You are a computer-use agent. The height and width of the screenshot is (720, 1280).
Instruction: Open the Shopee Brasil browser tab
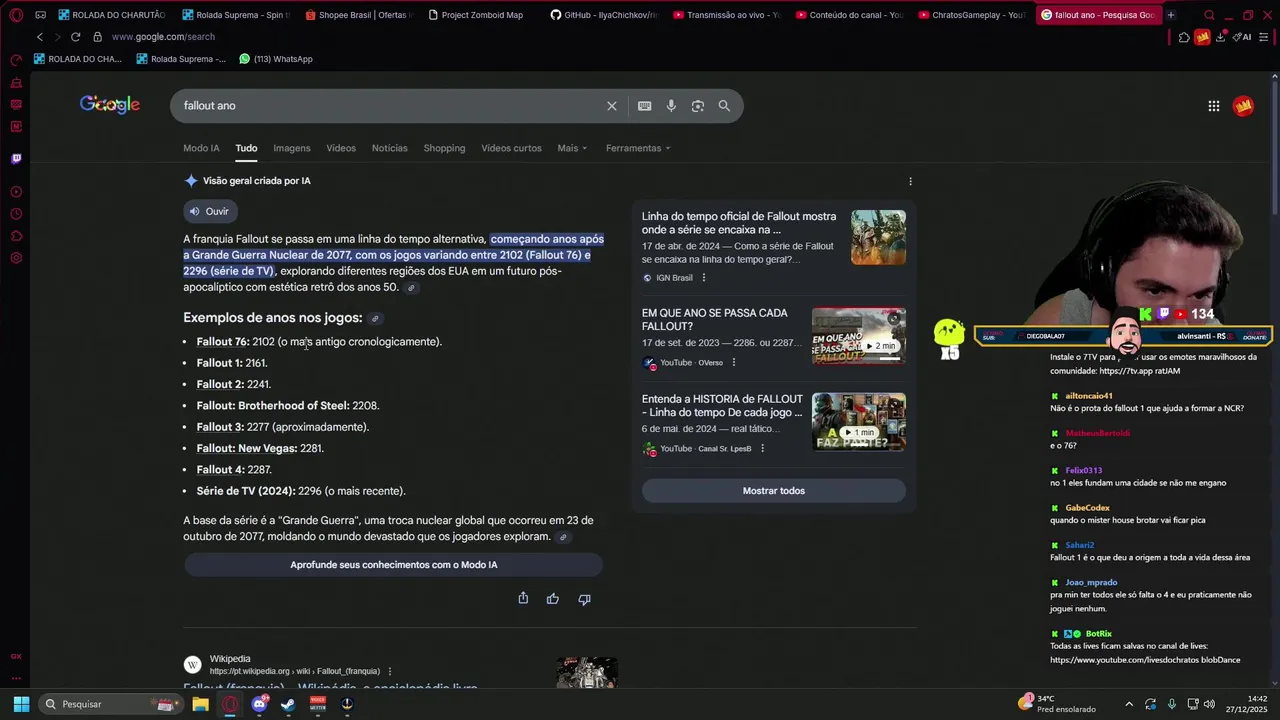click(358, 15)
